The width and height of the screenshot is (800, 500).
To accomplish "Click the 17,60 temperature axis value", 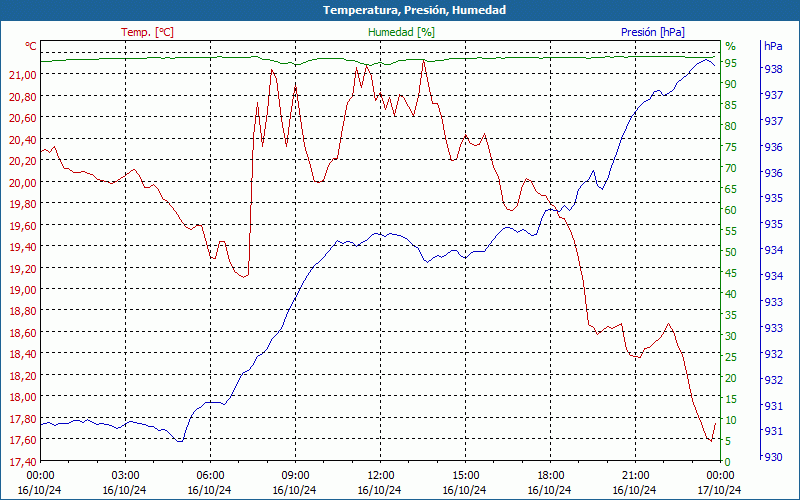I will (23, 440).
